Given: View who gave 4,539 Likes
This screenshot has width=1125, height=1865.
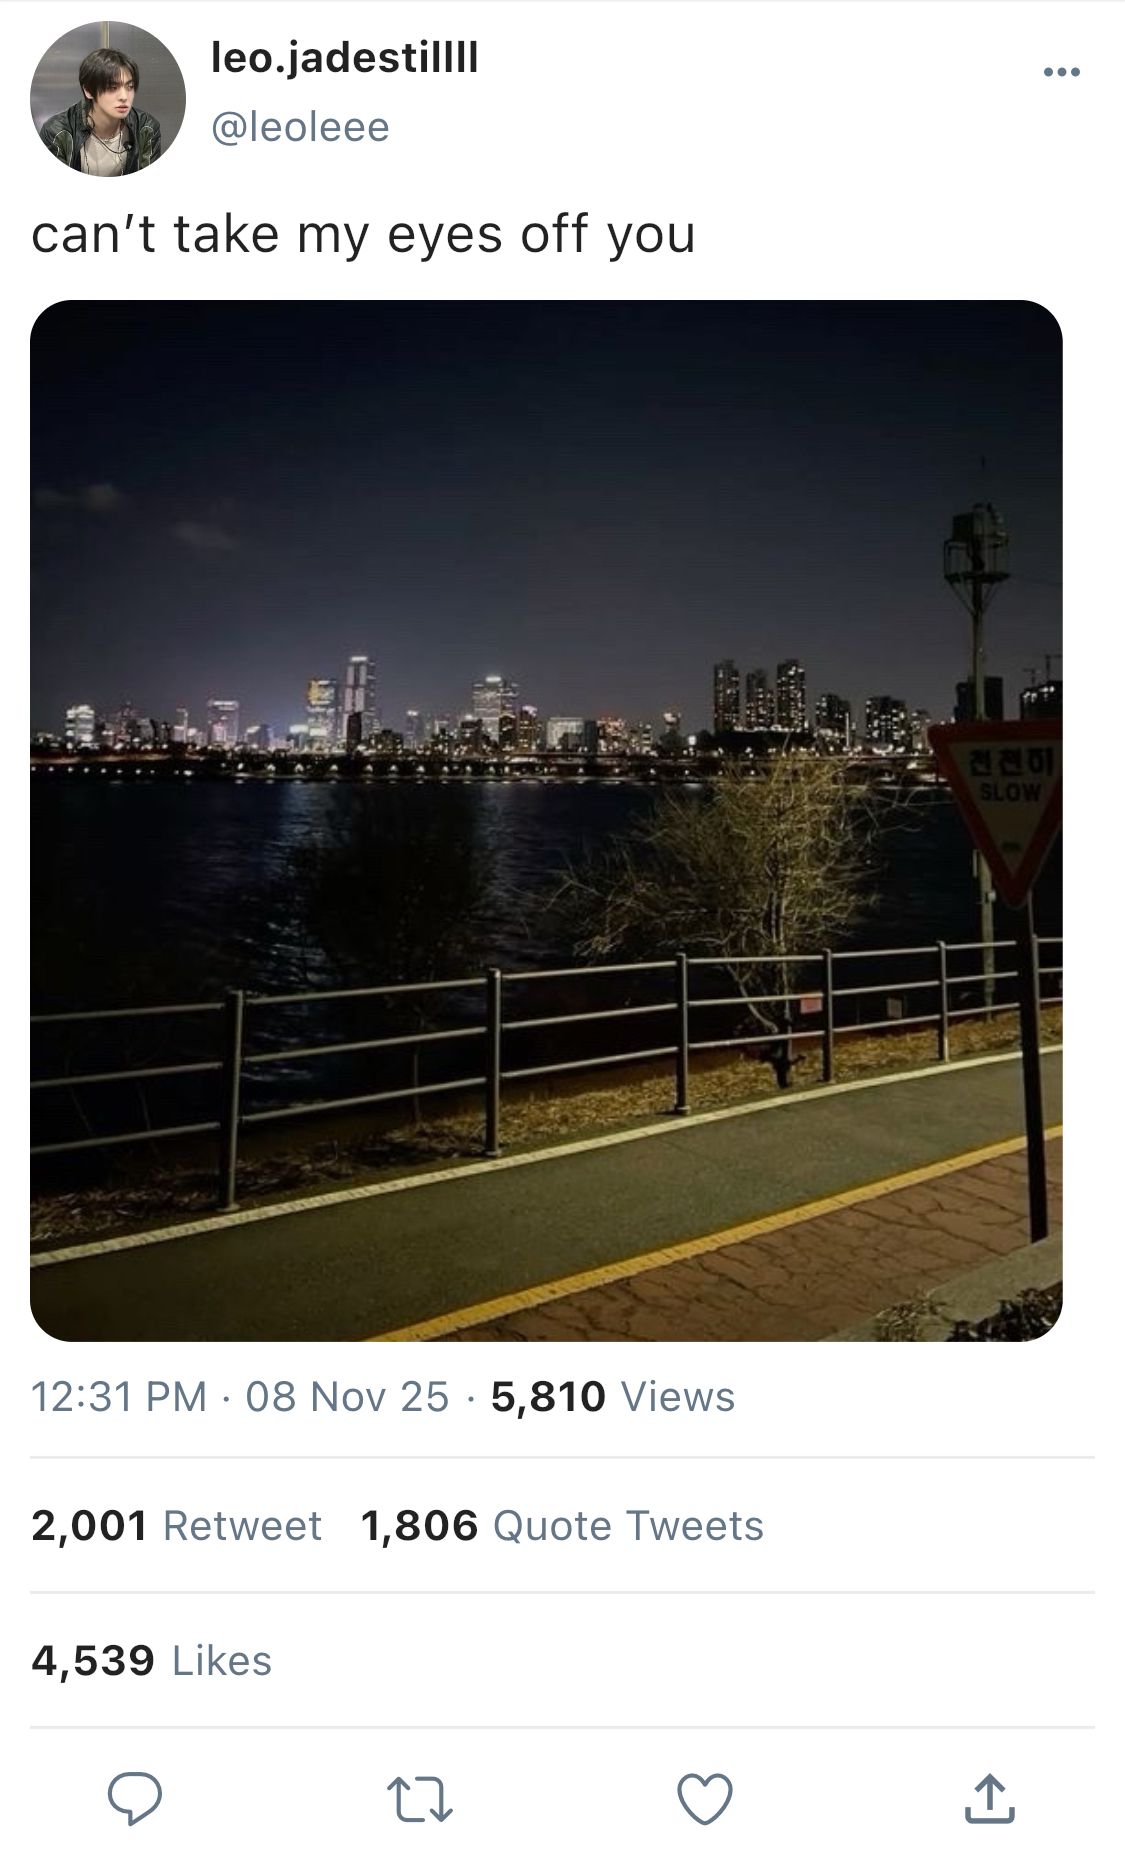Looking at the screenshot, I should click(151, 1661).
